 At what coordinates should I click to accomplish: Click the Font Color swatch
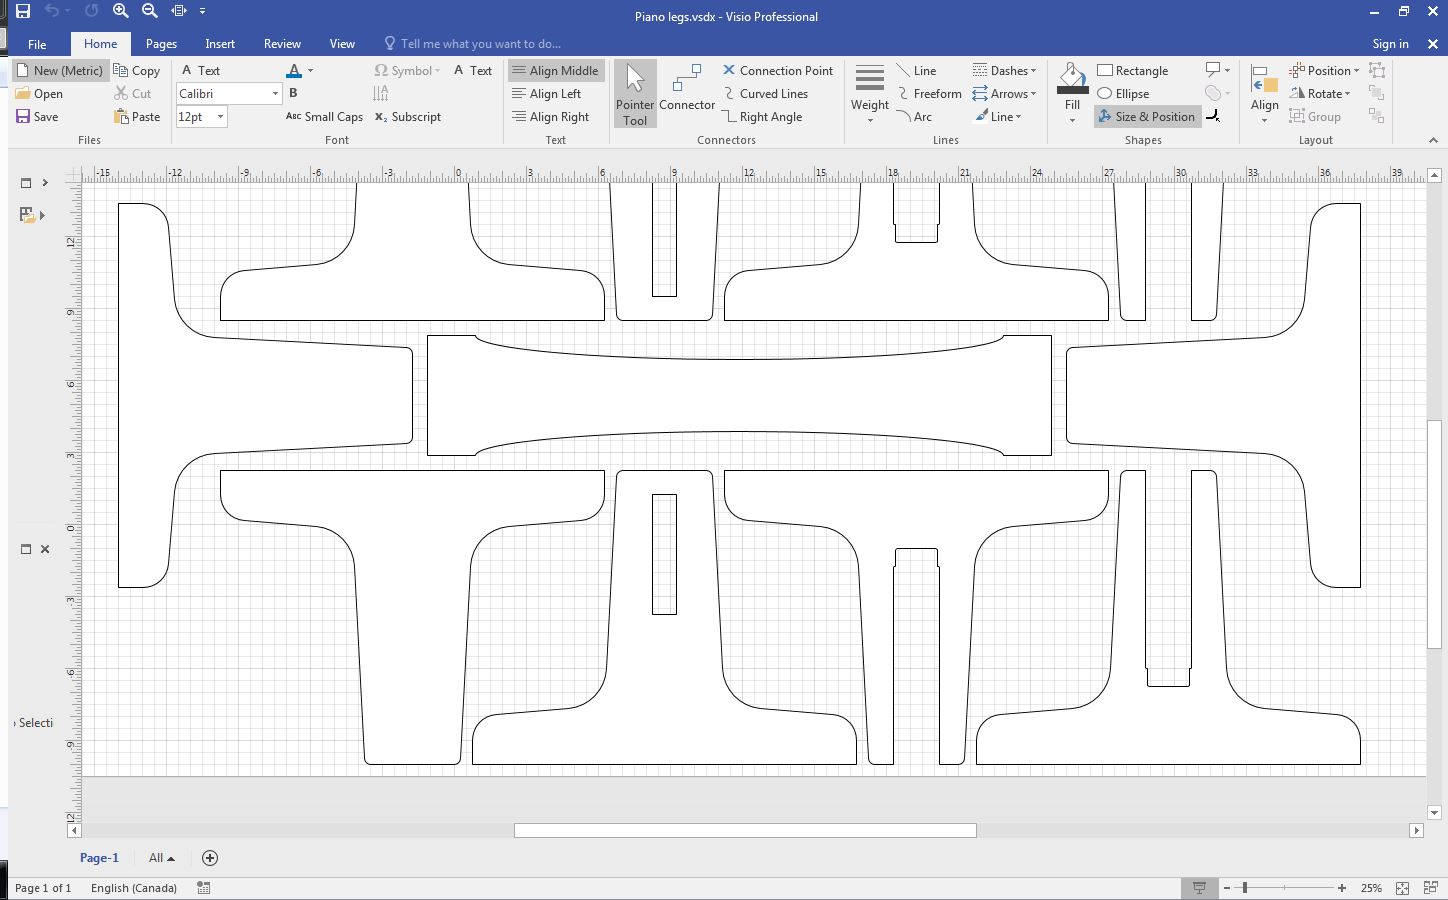coord(293,70)
